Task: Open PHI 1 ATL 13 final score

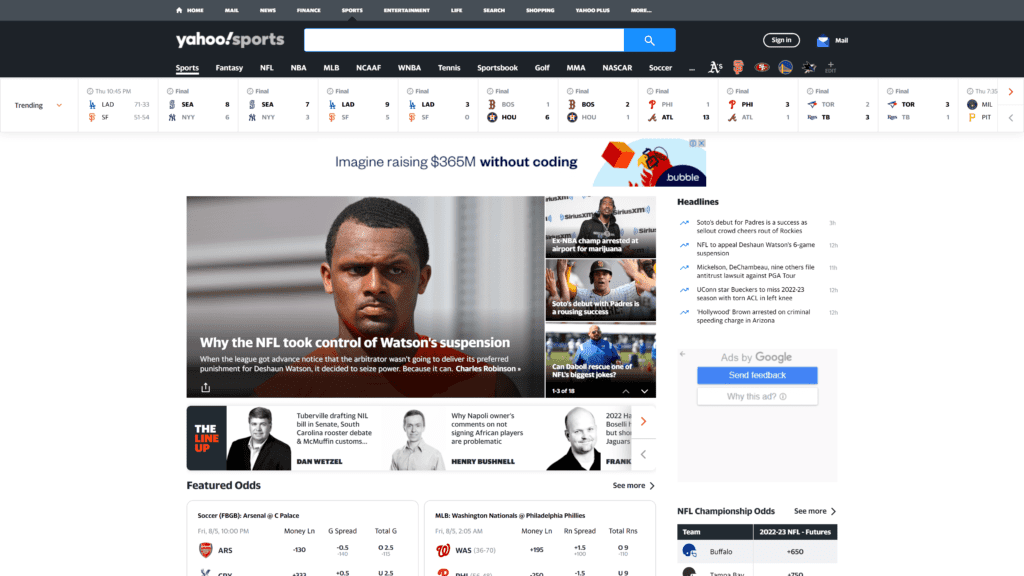Action: coord(678,105)
